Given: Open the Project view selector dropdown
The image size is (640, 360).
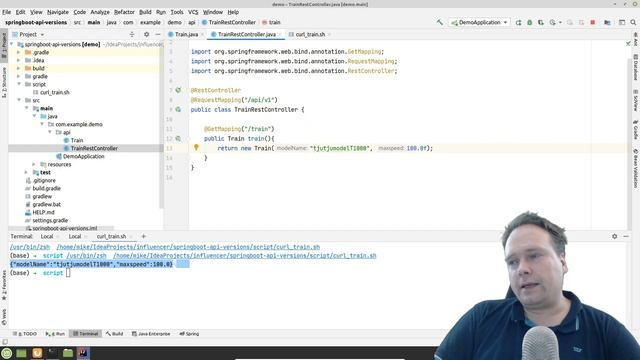Looking at the screenshot, I should (x=28, y=34).
